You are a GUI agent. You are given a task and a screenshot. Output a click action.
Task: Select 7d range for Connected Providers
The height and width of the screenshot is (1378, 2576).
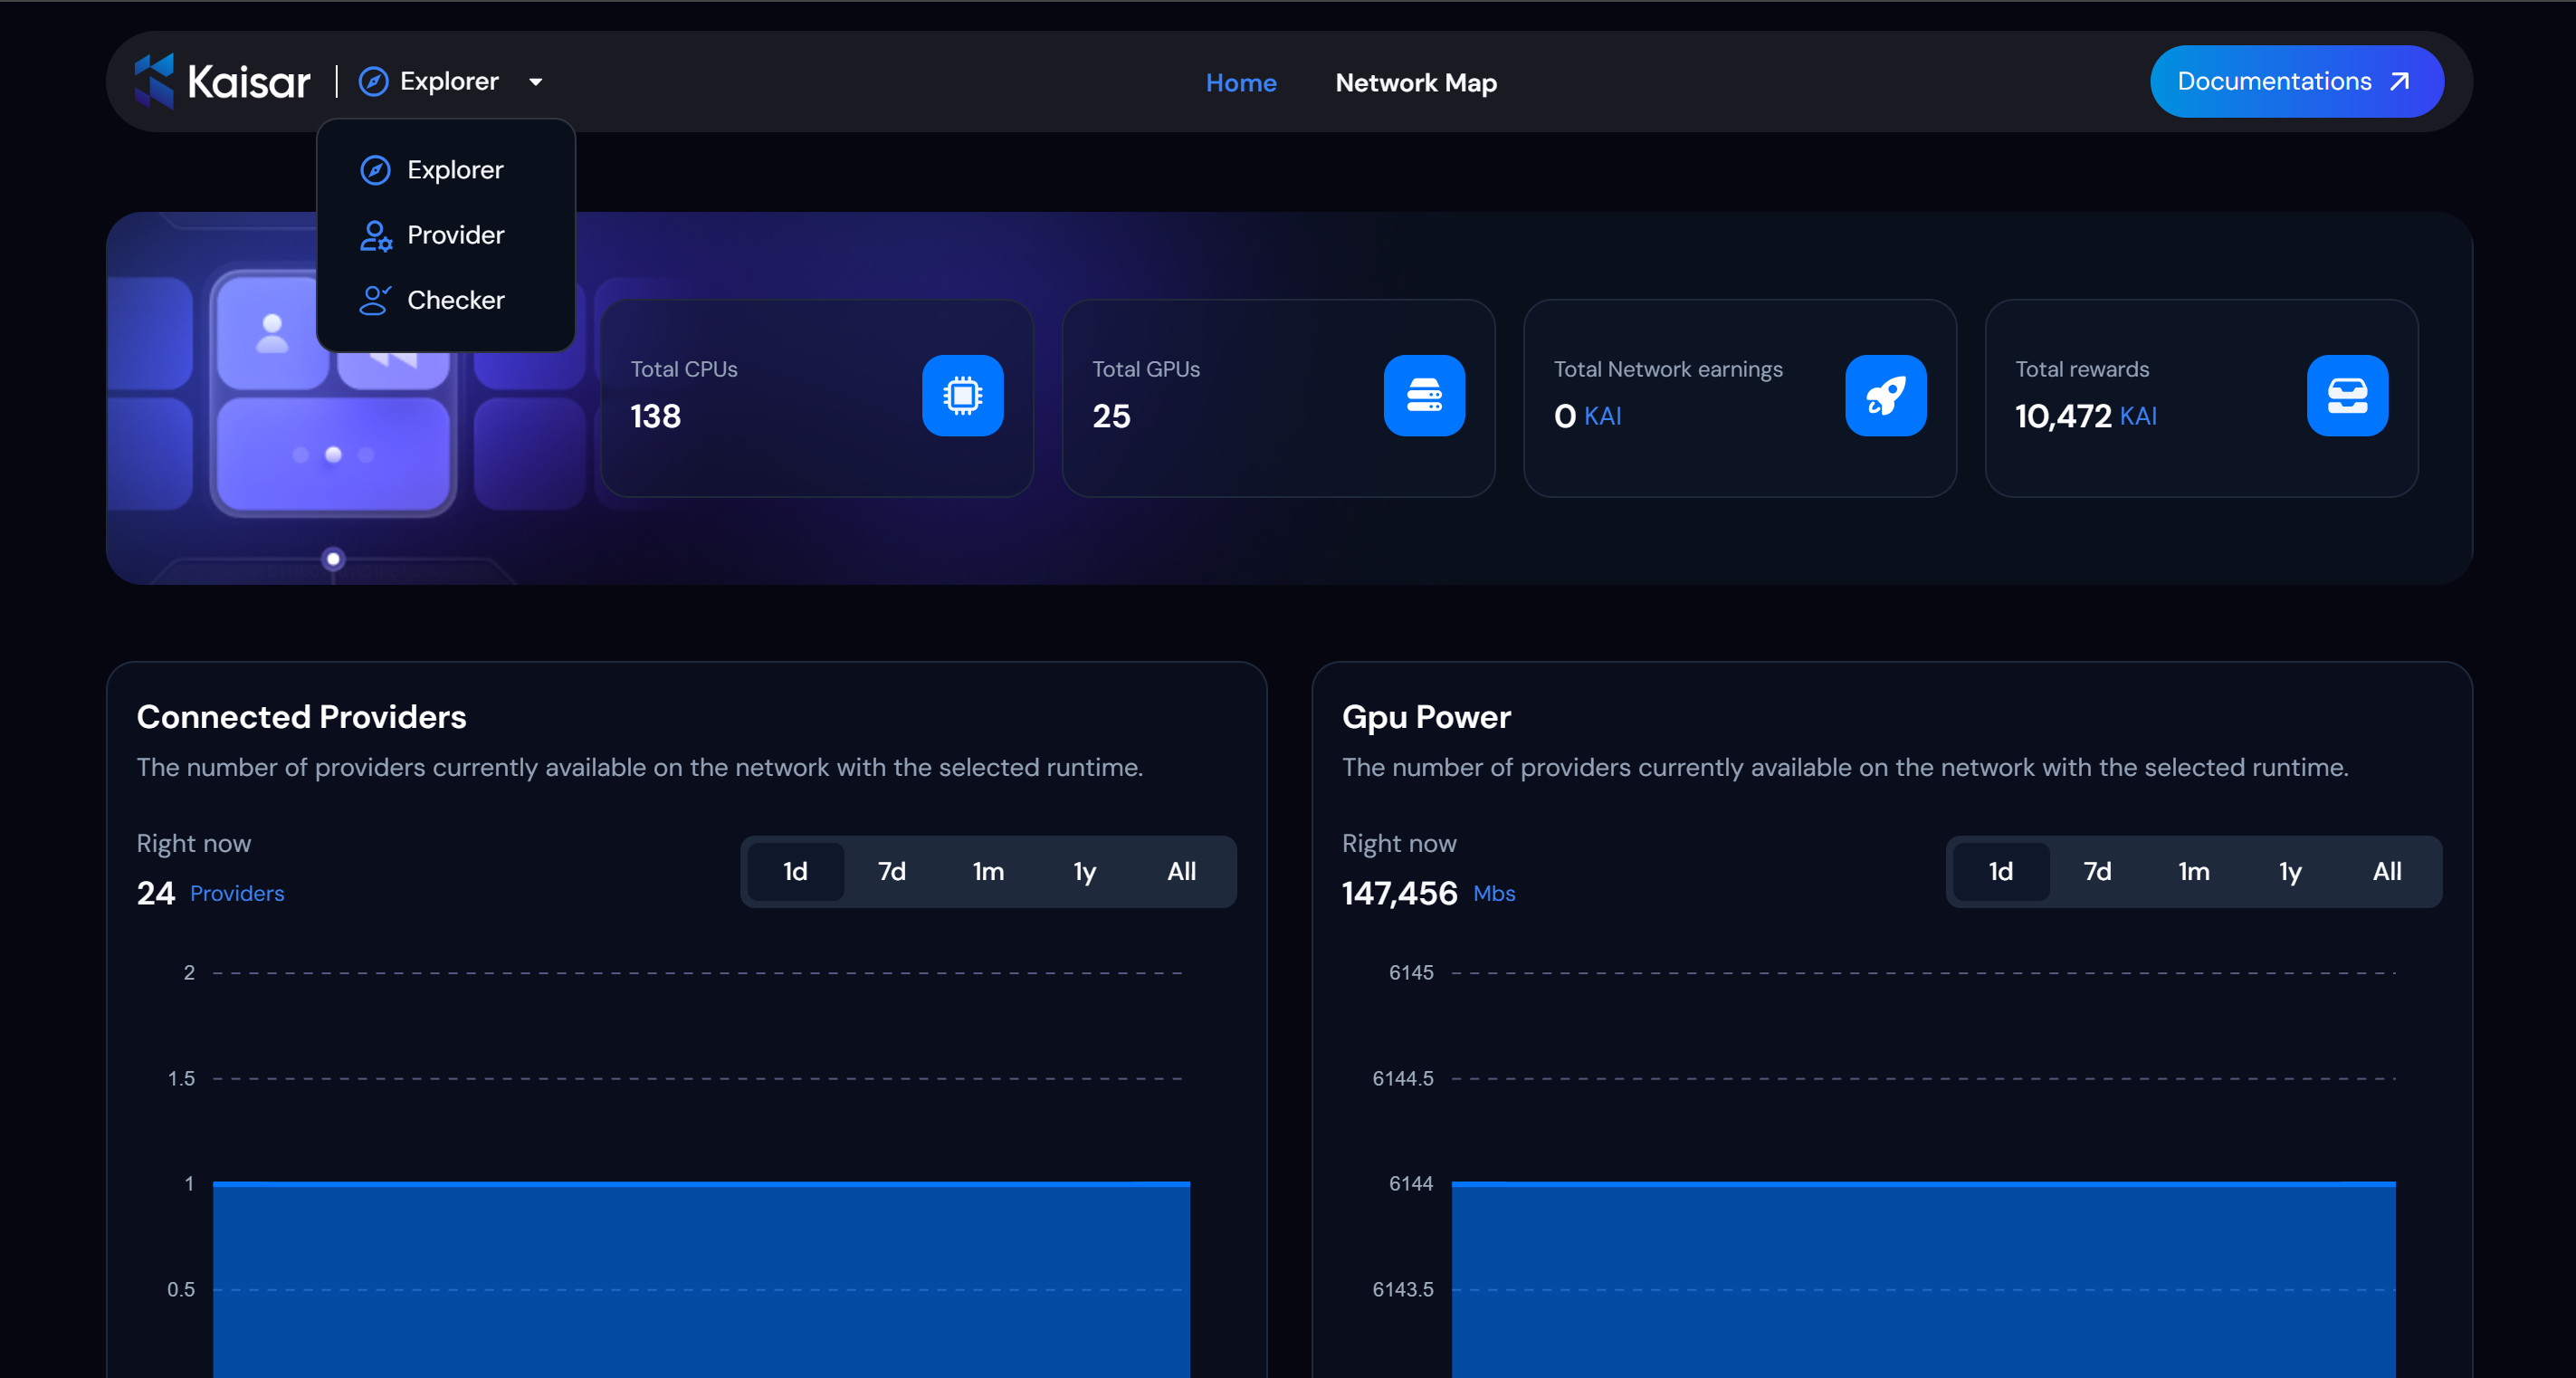891,871
